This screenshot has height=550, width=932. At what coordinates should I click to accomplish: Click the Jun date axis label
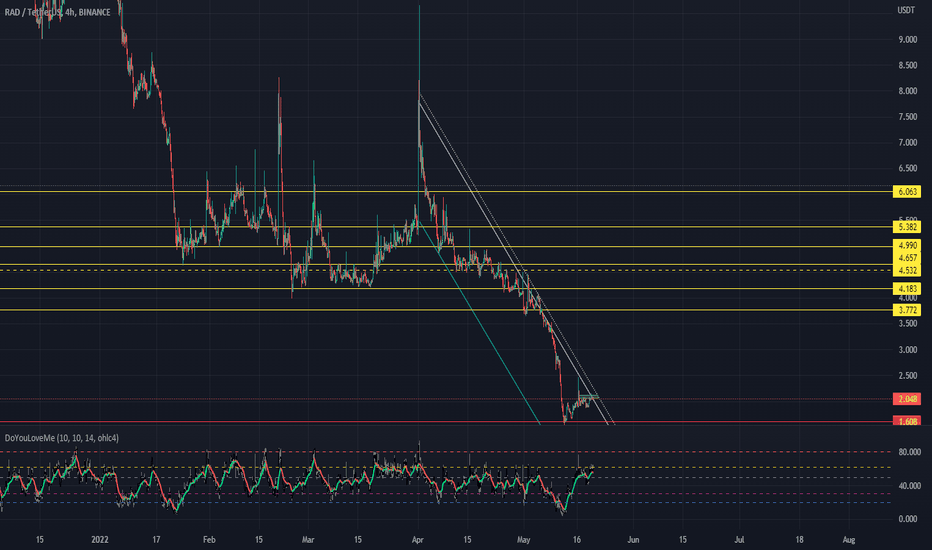pos(633,540)
